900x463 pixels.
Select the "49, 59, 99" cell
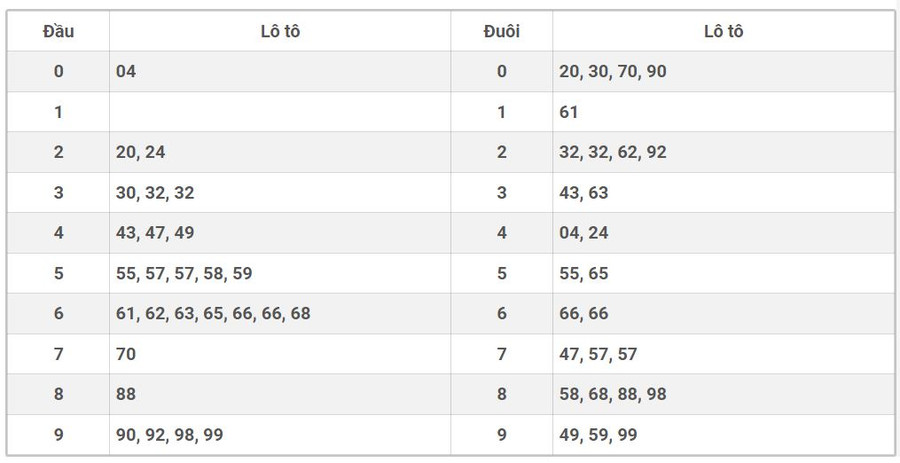point(598,435)
